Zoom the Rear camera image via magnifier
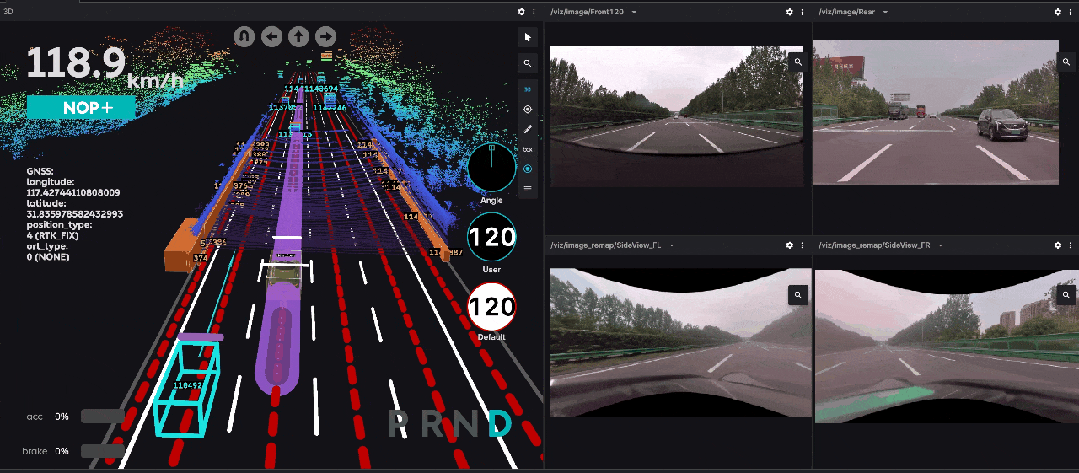The image size is (1079, 473). [1067, 62]
